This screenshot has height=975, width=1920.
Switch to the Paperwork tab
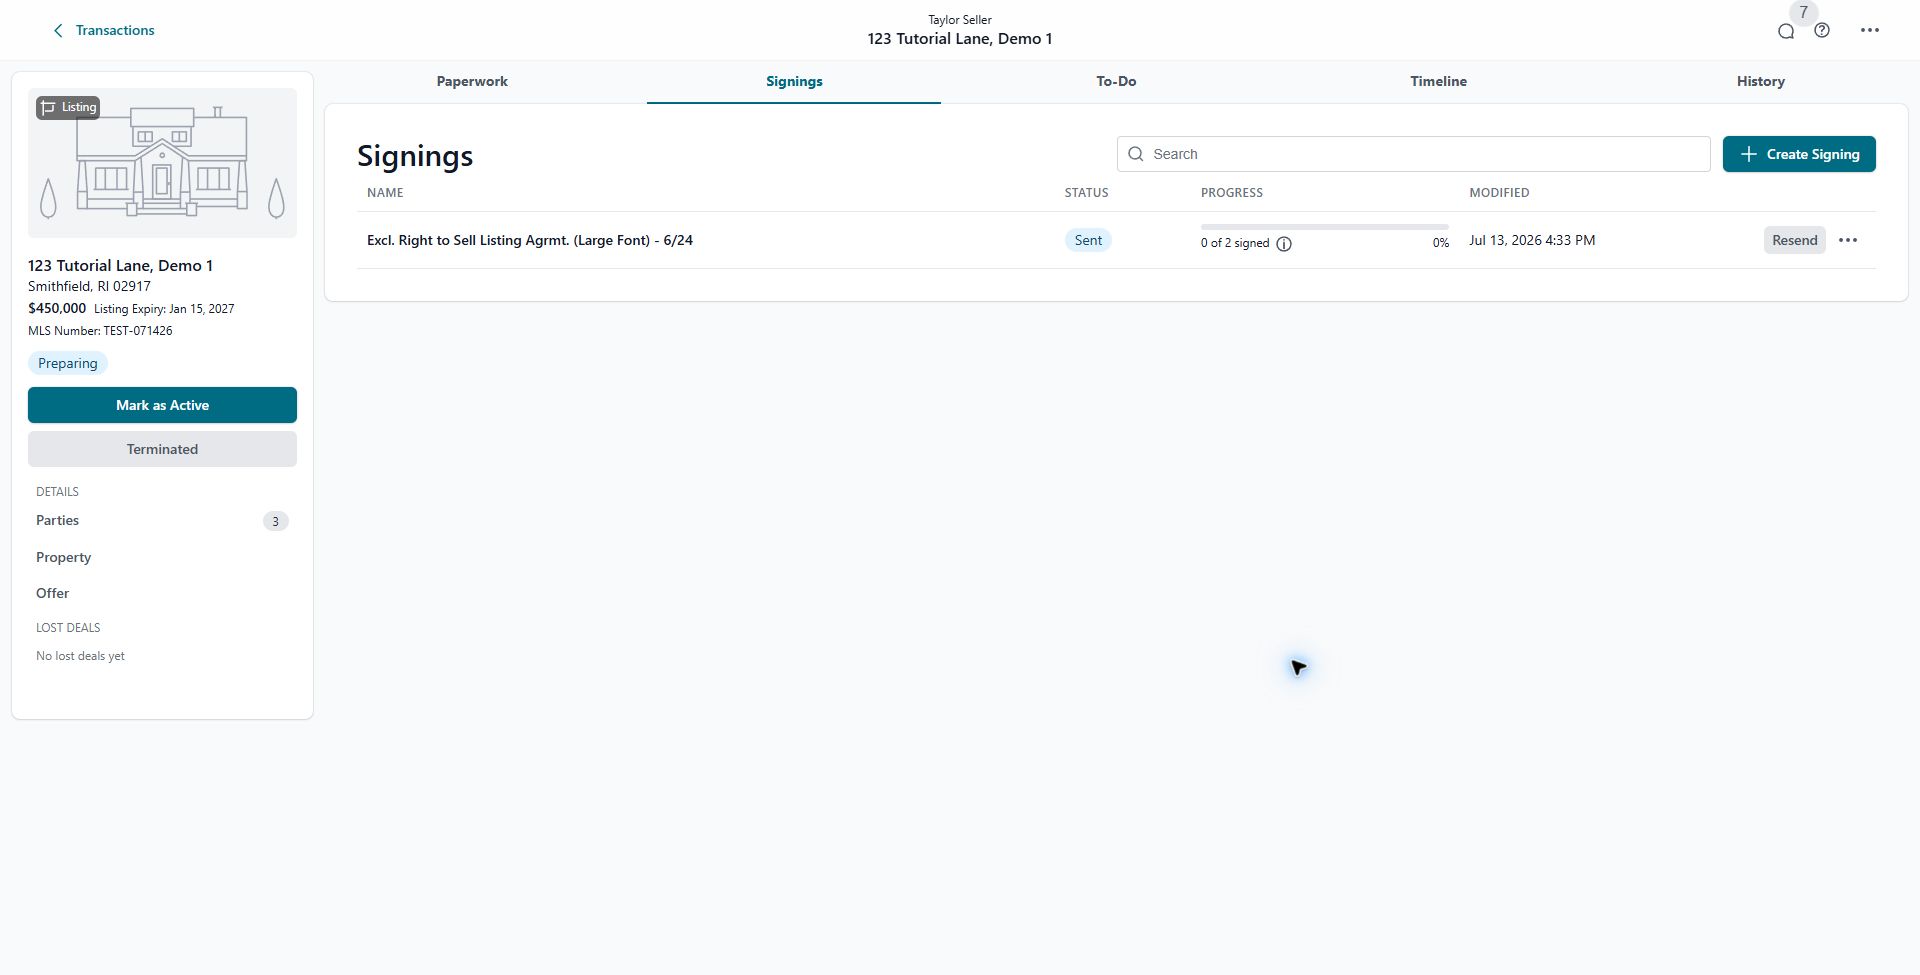click(472, 81)
